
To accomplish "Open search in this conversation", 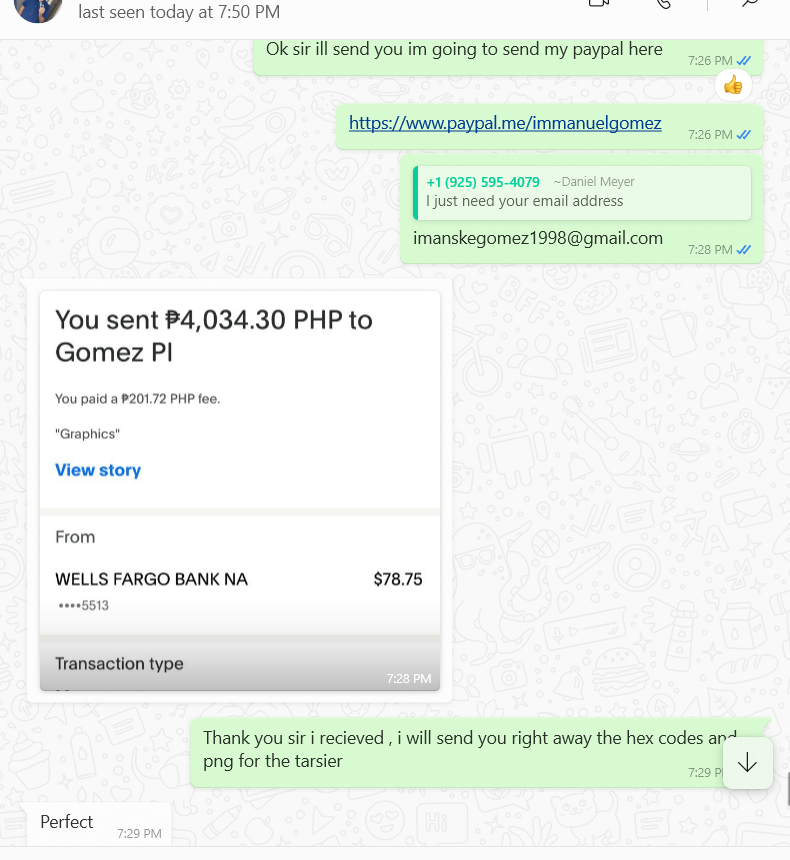I will (x=748, y=3).
